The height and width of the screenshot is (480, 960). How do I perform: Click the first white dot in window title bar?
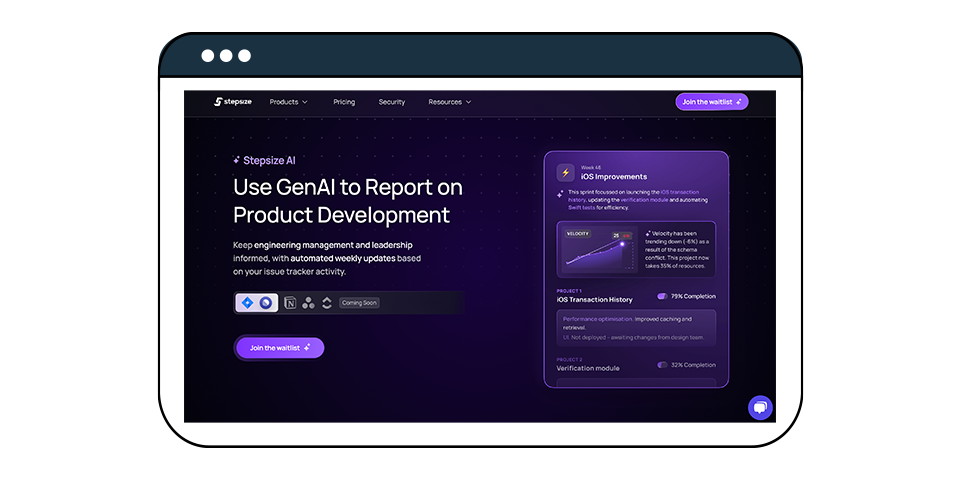tap(208, 56)
